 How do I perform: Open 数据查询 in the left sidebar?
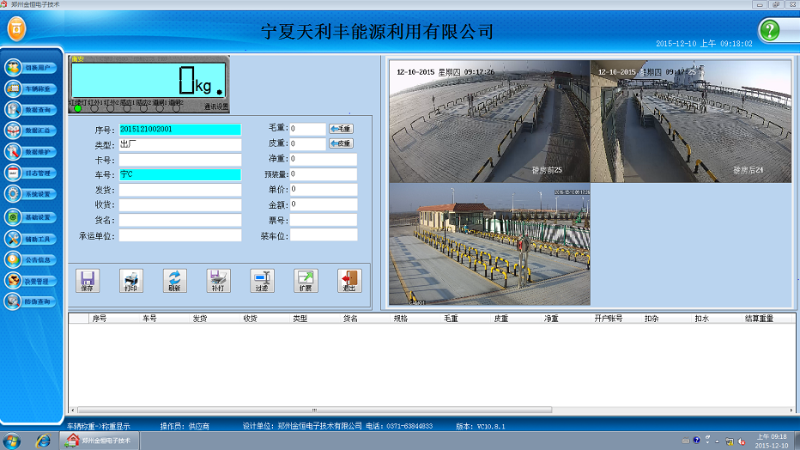[32, 109]
